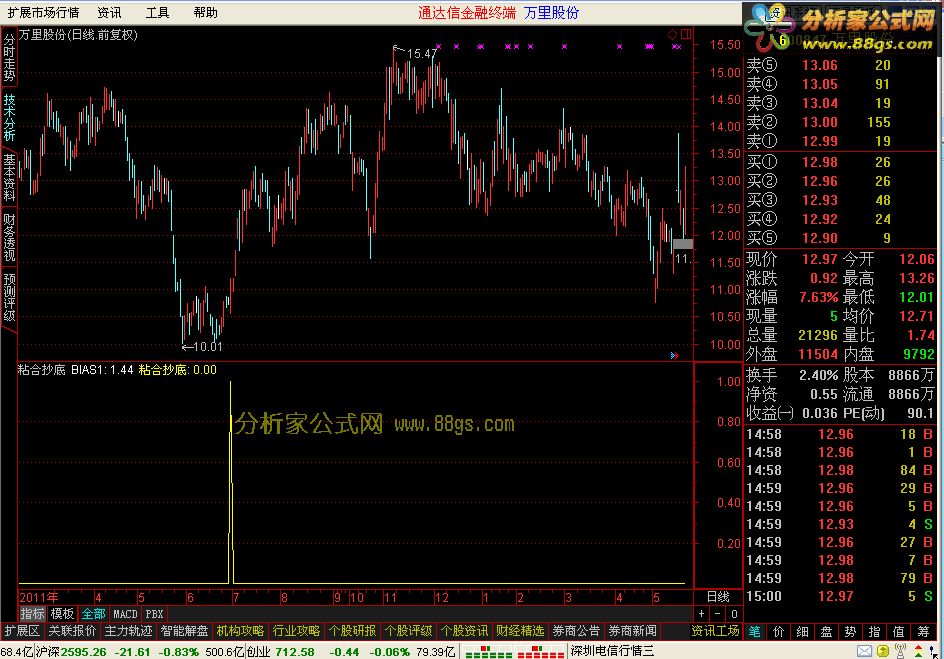The width and height of the screenshot is (944, 659).
Task: Click the yellow icon beside the mail envelope
Action: pyautogui.click(x=883, y=651)
